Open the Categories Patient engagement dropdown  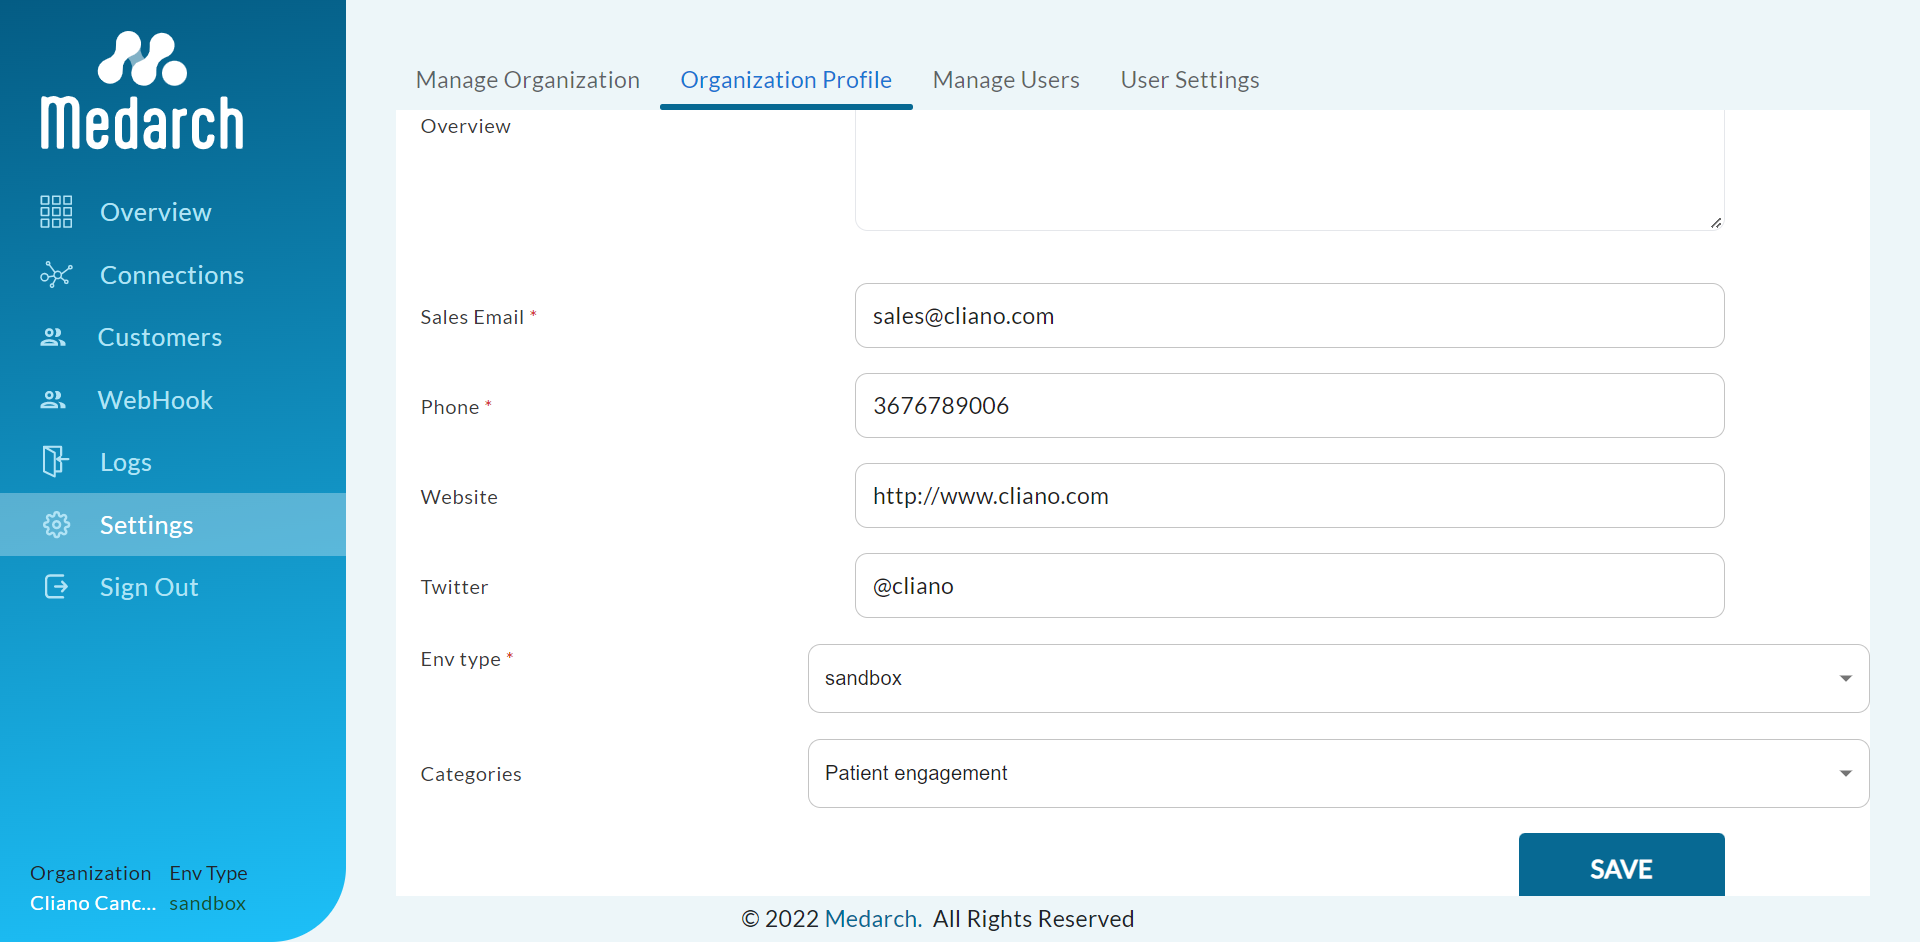point(1338,773)
